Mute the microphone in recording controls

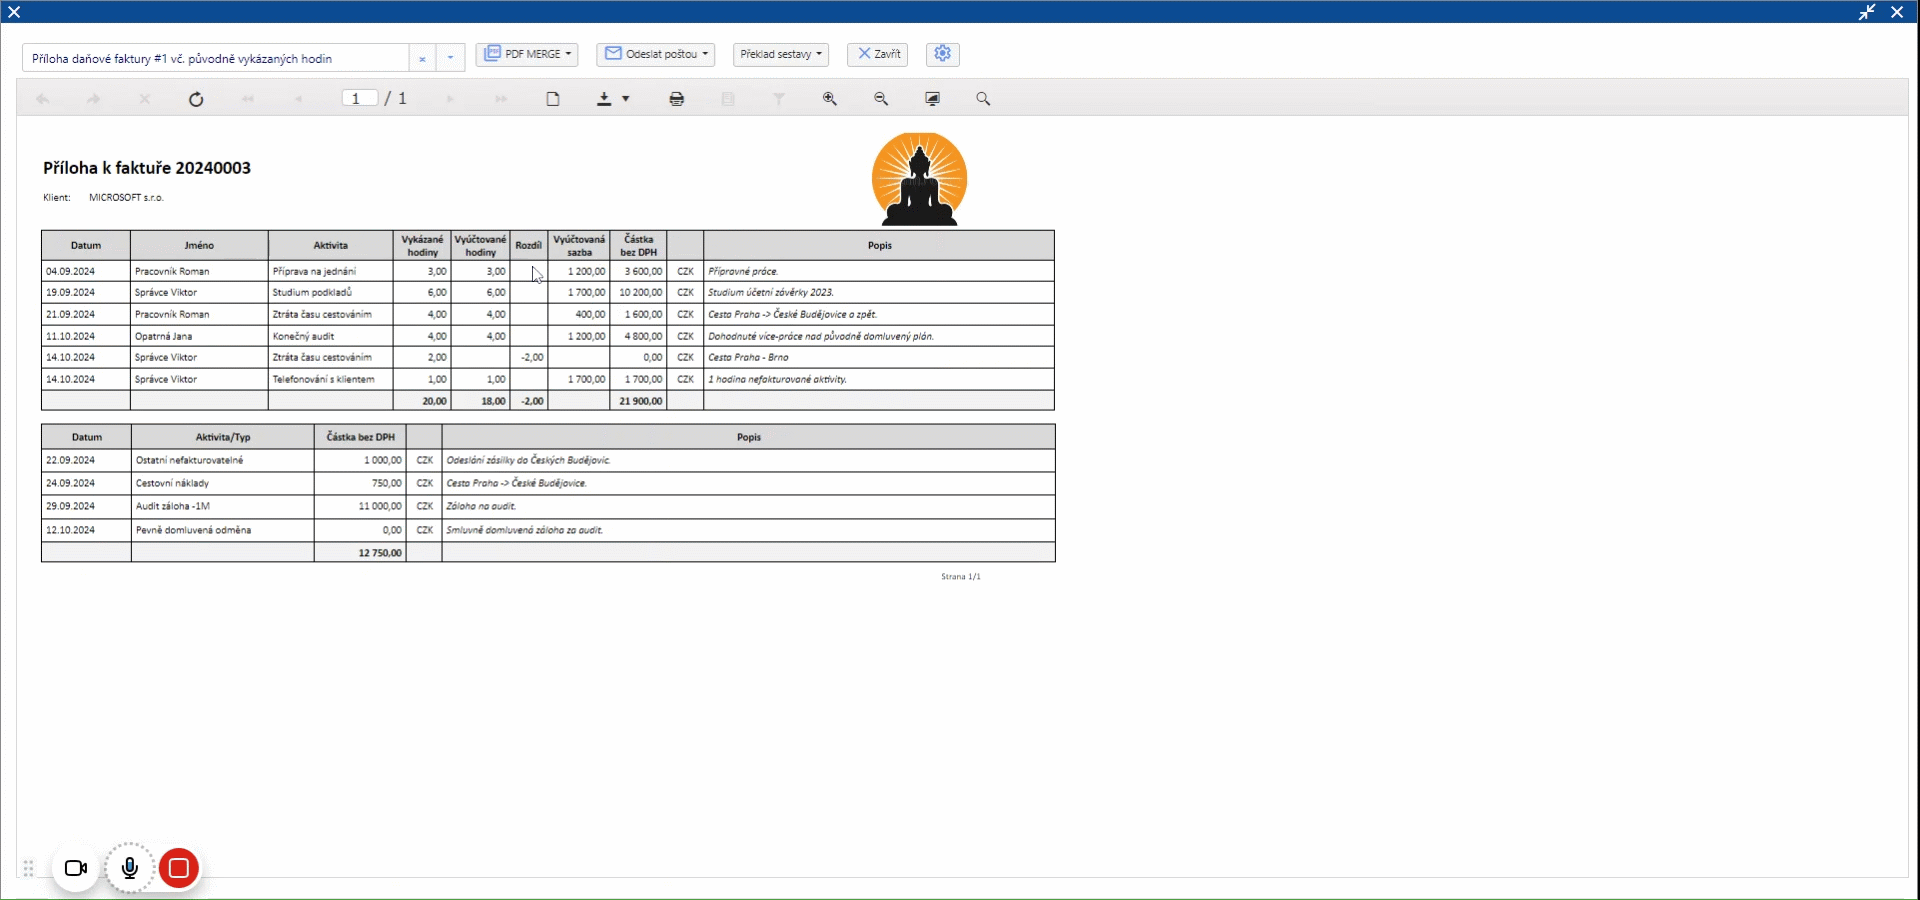coord(130,868)
